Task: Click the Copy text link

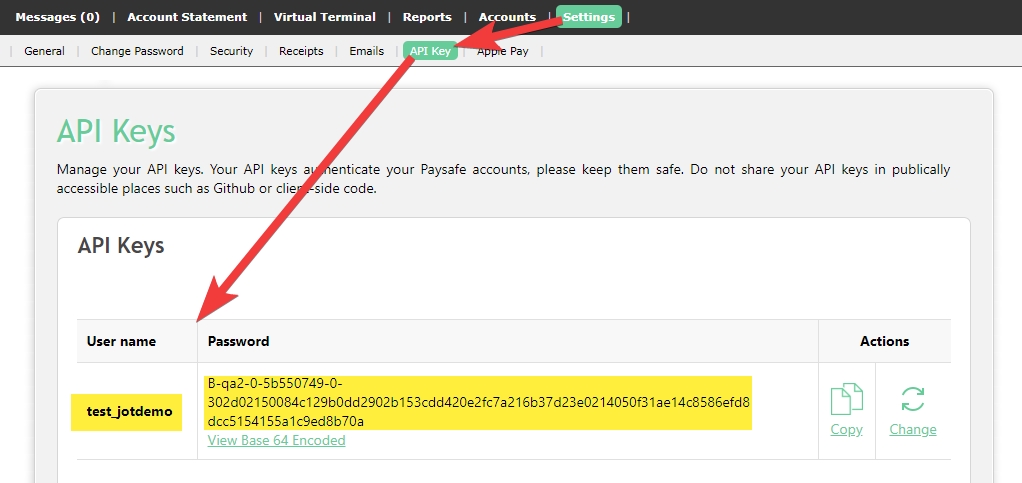Action: pyautogui.click(x=847, y=430)
